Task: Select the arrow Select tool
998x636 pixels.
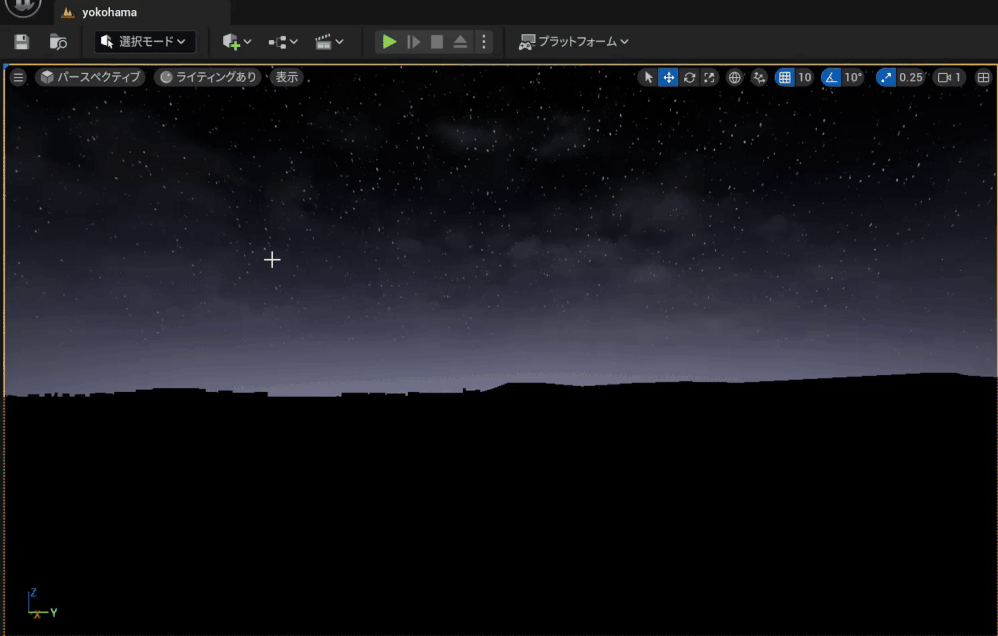Action: pyautogui.click(x=649, y=76)
